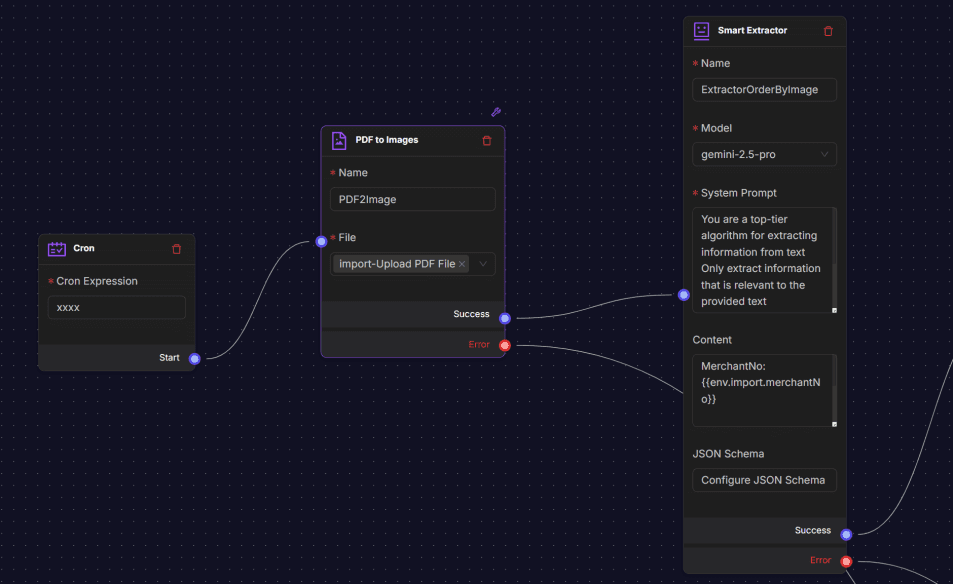Click the Content text area with MerchantNo
The height and width of the screenshot is (584, 953).
pos(762,390)
